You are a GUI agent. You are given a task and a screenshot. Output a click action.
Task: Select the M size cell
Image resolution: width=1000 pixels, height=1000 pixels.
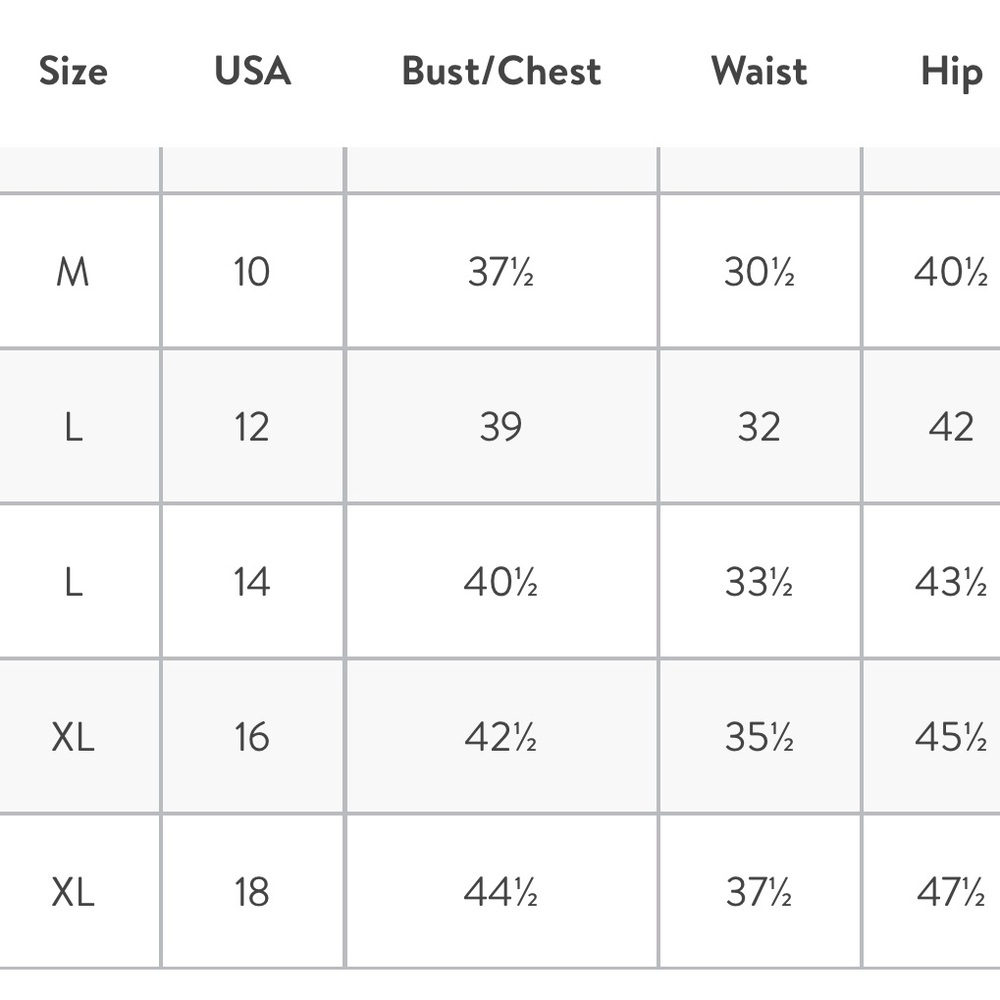(x=73, y=272)
